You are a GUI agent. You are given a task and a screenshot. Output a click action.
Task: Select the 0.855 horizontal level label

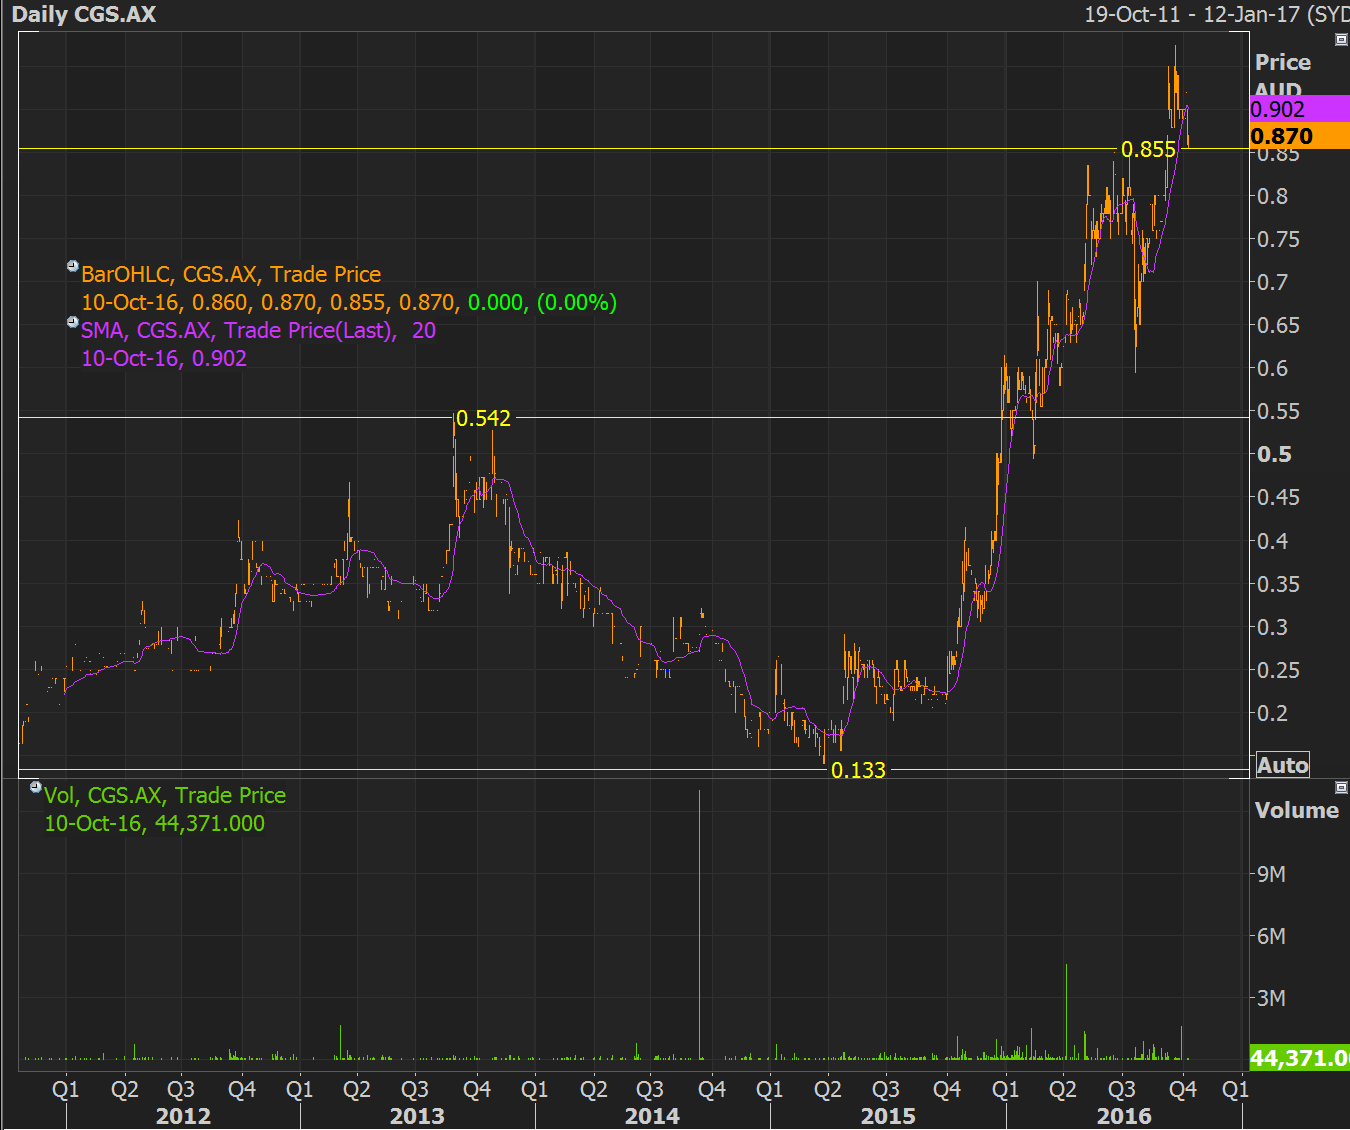click(1148, 150)
